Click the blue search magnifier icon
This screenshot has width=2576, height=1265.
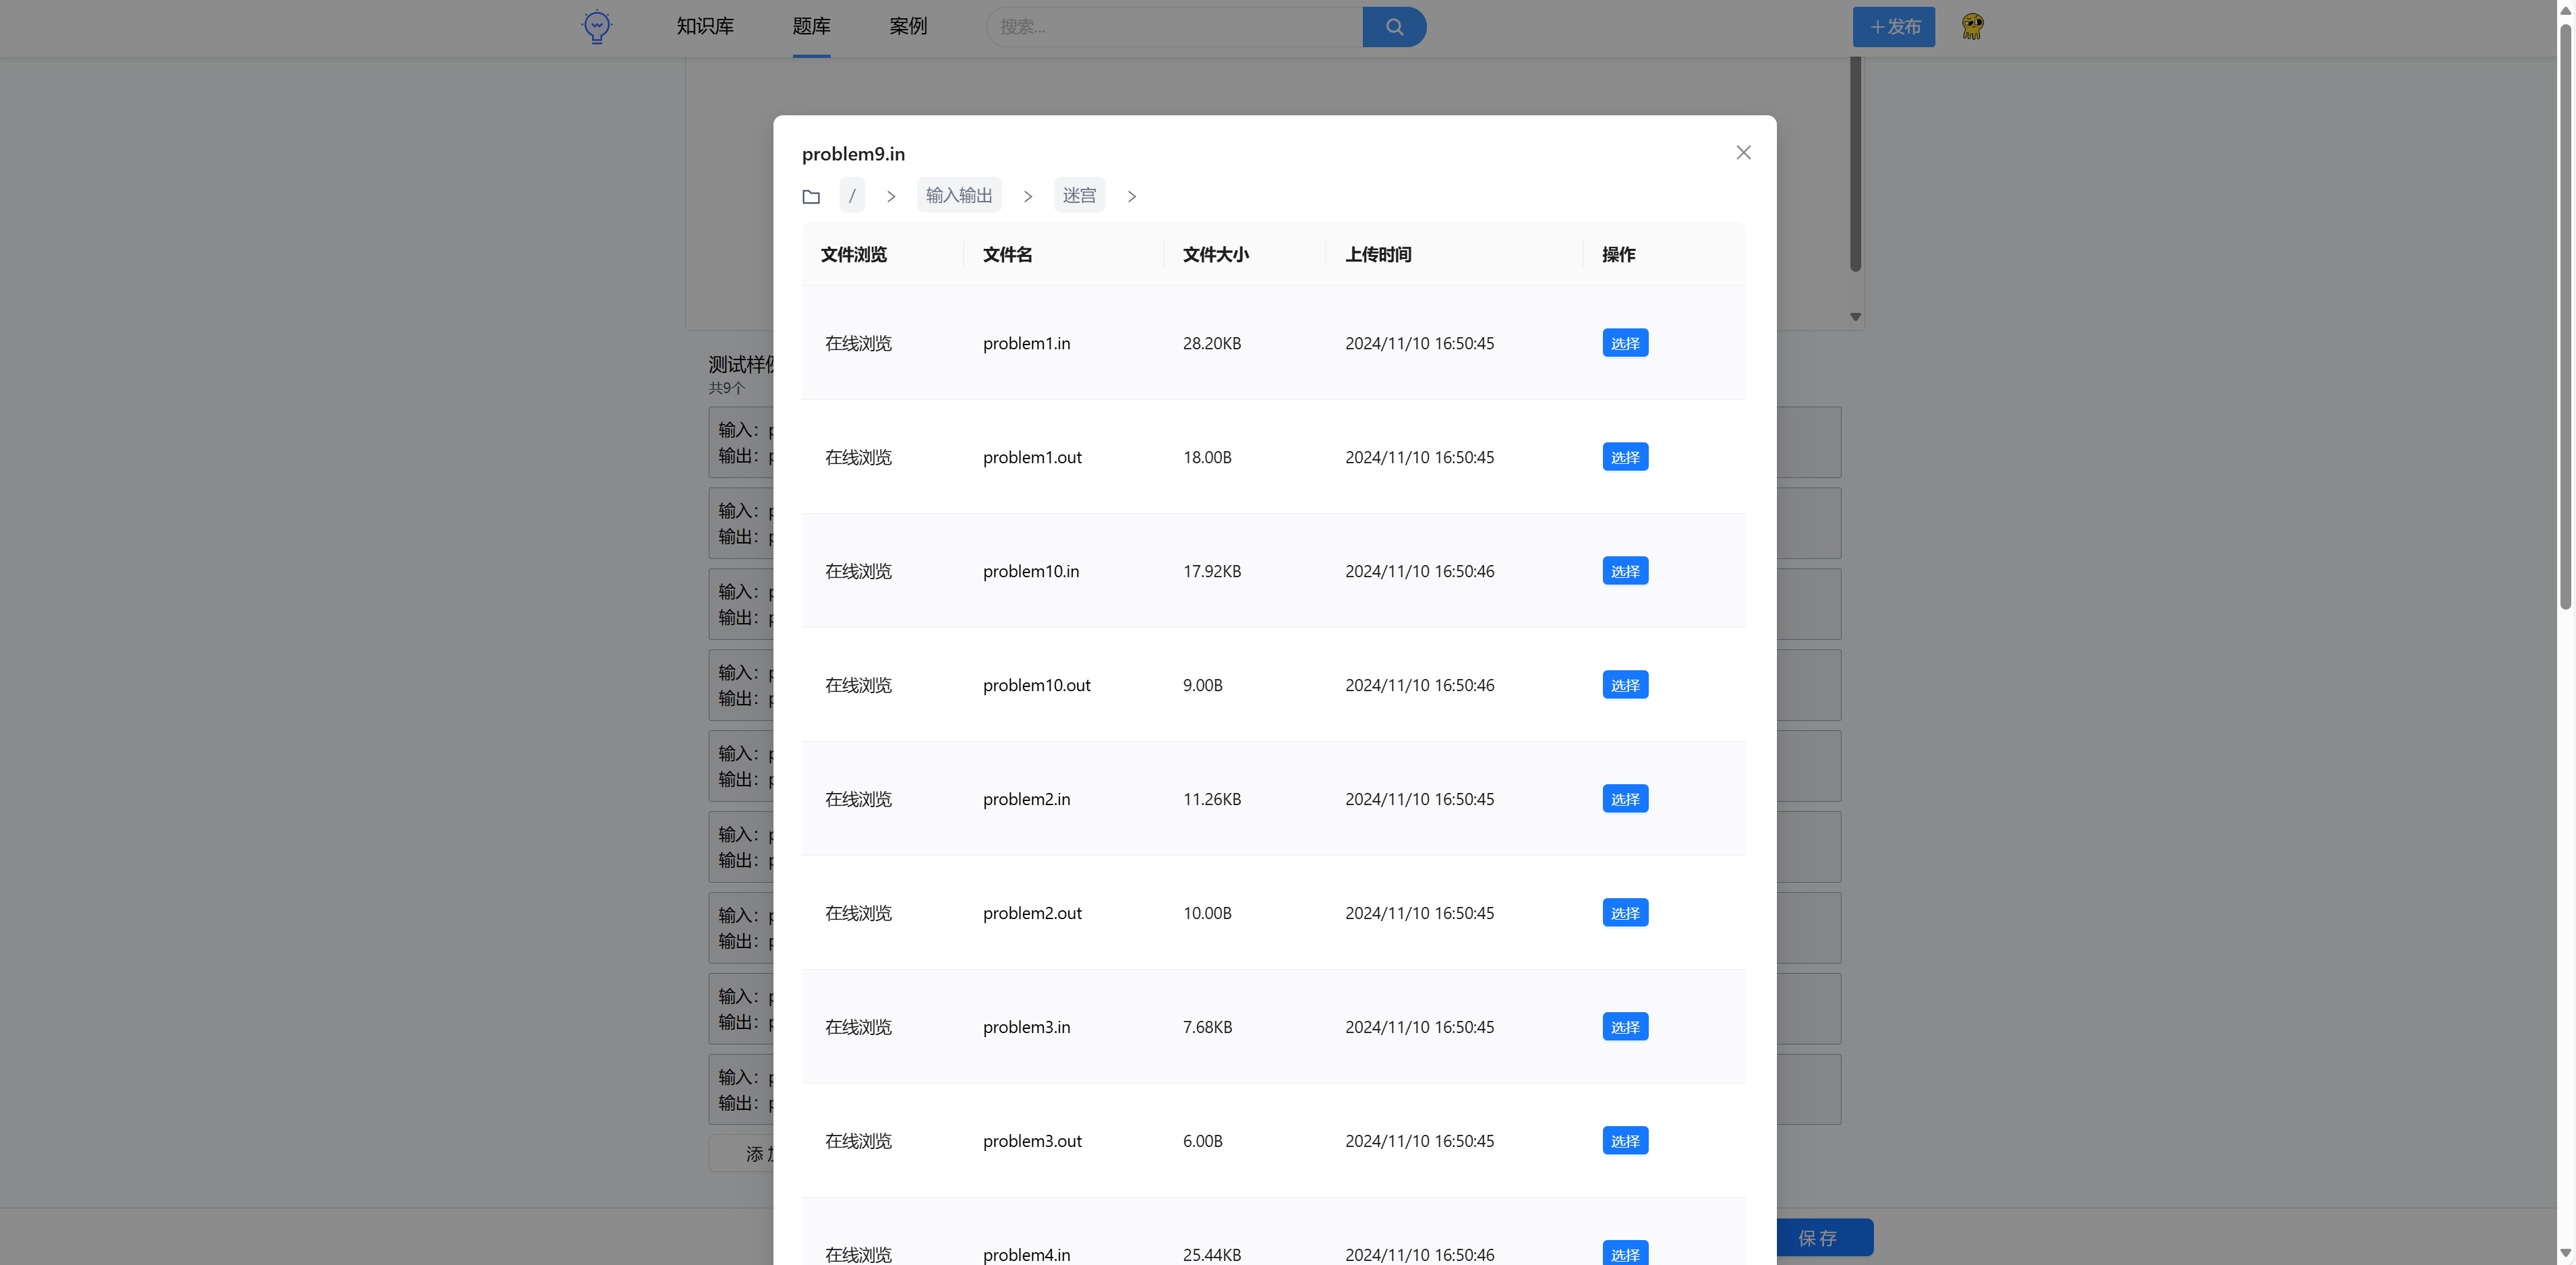[1394, 27]
